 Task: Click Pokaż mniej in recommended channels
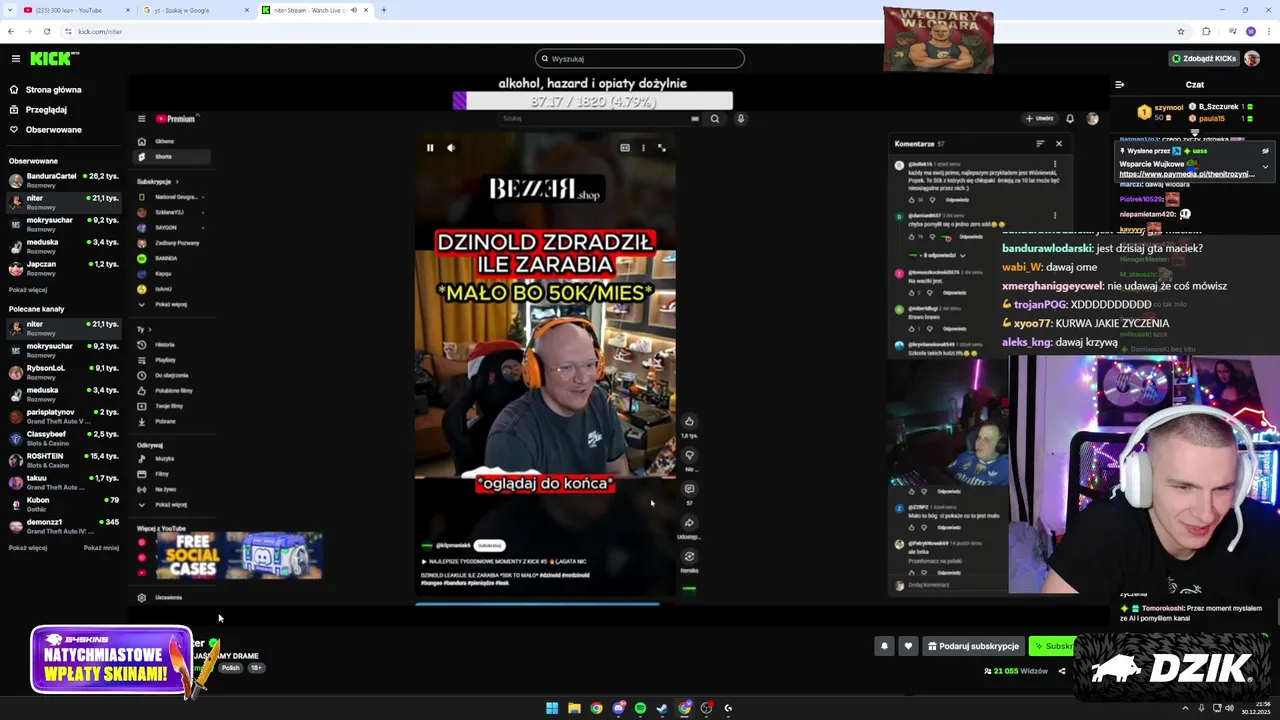(x=101, y=548)
